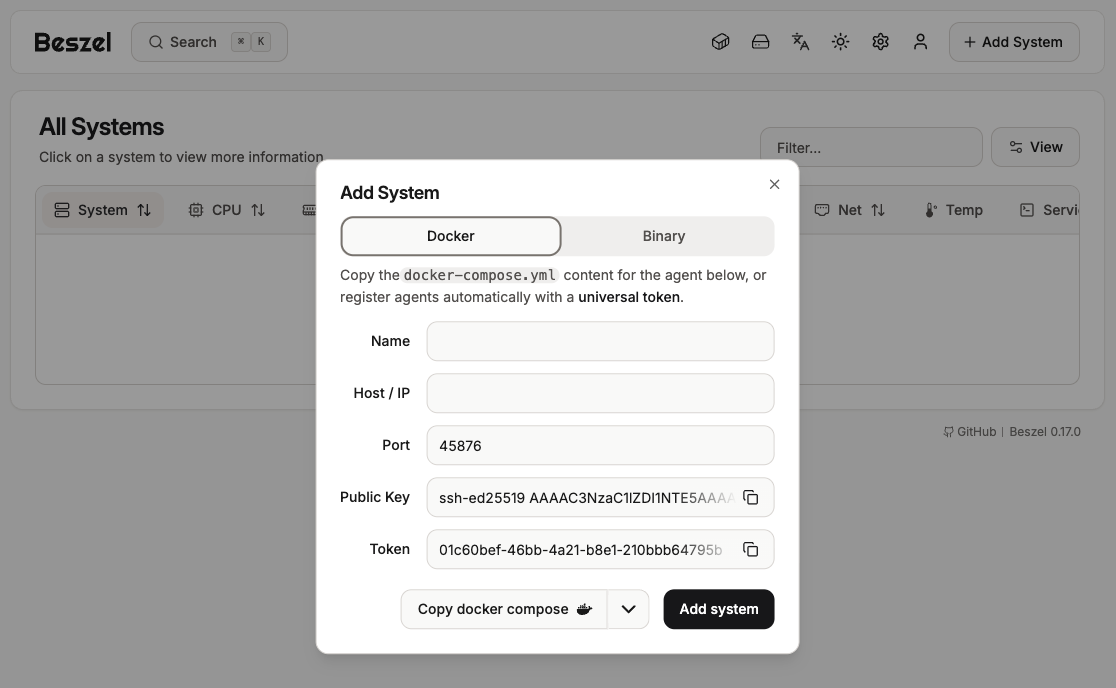Image resolution: width=1116 pixels, height=688 pixels.
Task: Follow the universal token link
Action: point(629,297)
